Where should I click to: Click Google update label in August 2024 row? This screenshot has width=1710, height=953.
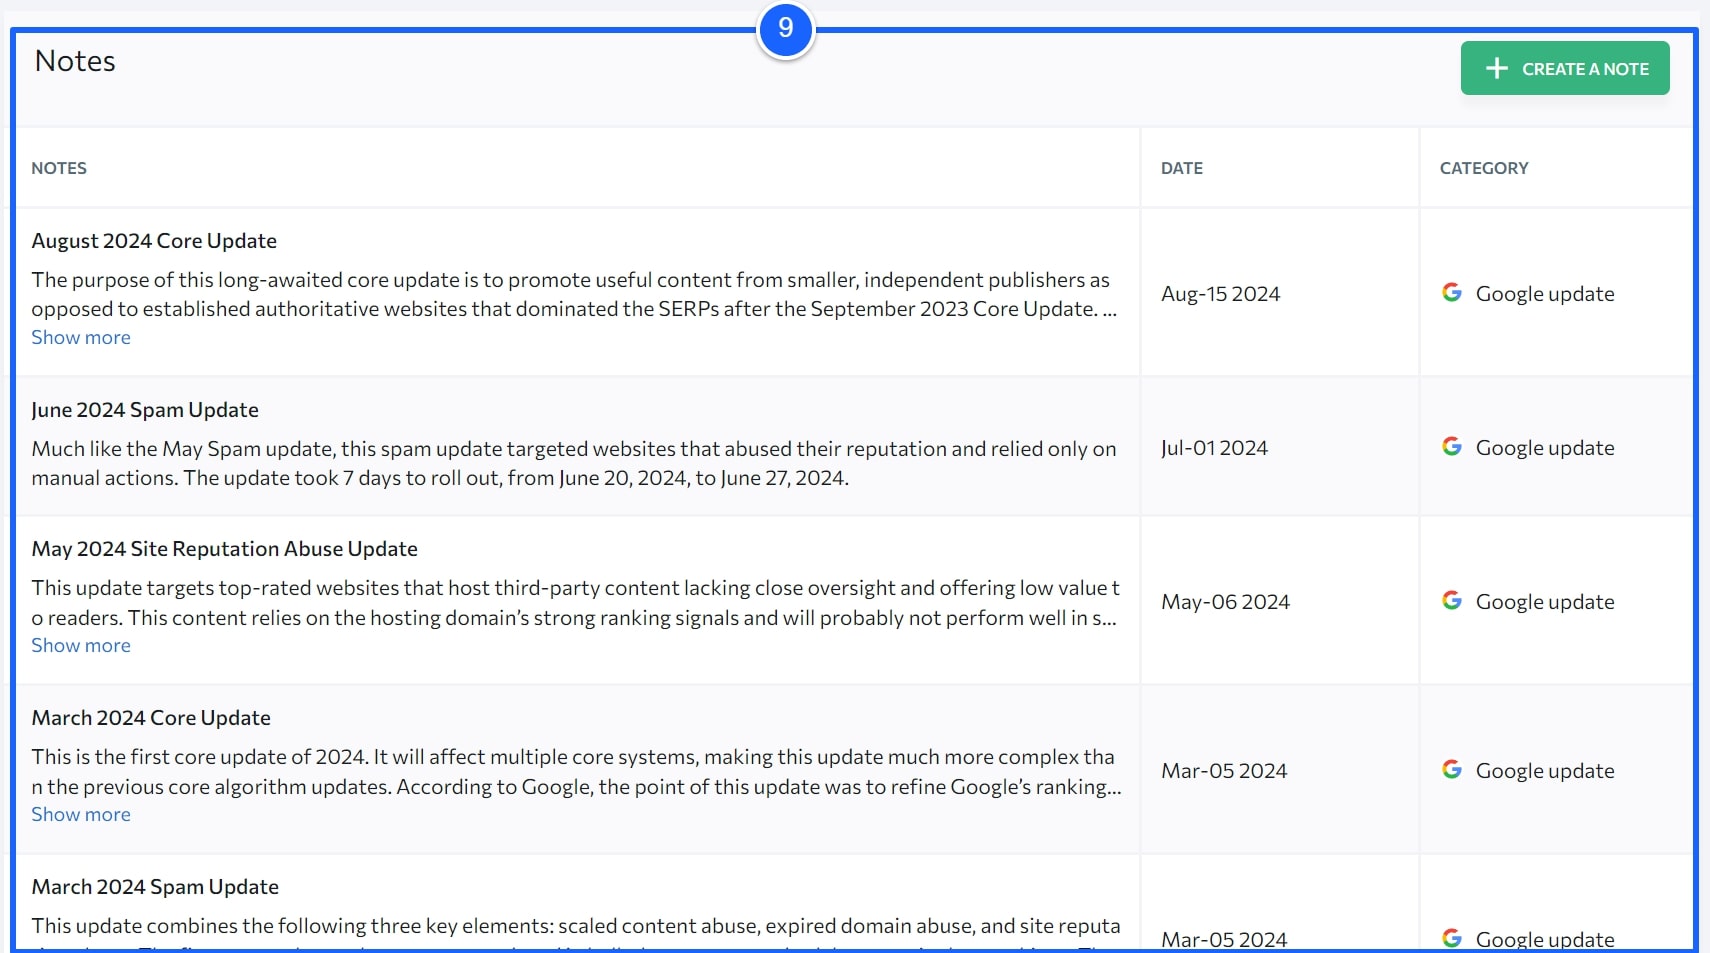point(1545,294)
